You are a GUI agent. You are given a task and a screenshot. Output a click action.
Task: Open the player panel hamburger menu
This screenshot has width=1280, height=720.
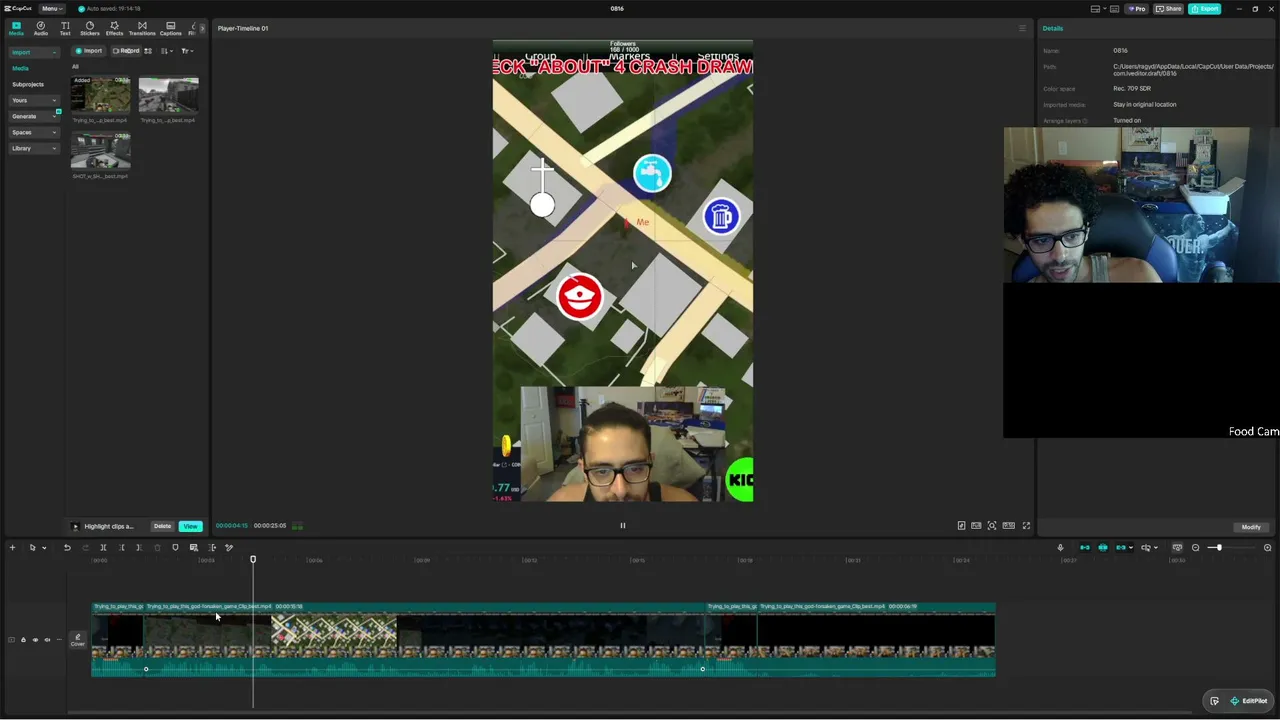(x=1022, y=28)
